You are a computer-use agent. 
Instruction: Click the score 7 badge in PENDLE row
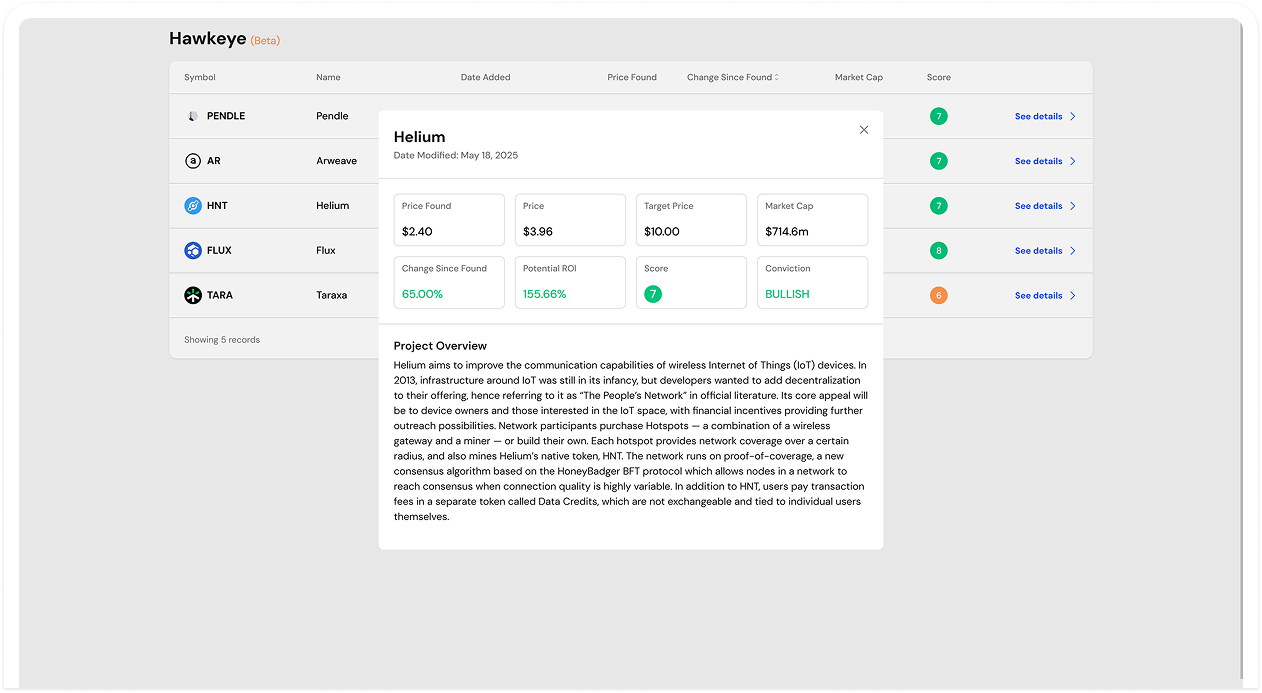point(938,116)
